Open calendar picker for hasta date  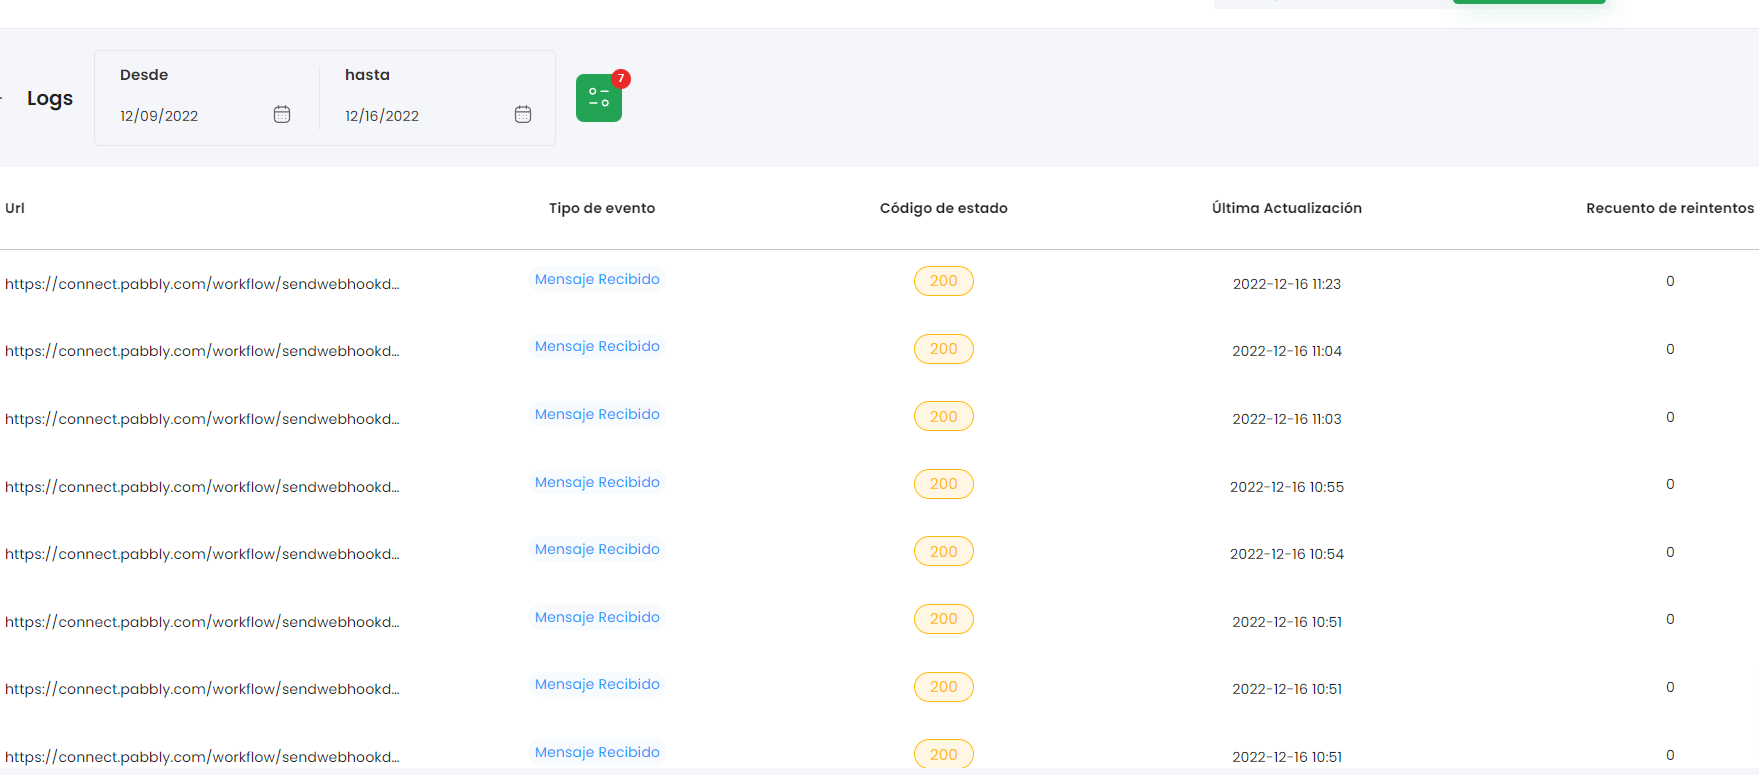point(523,114)
